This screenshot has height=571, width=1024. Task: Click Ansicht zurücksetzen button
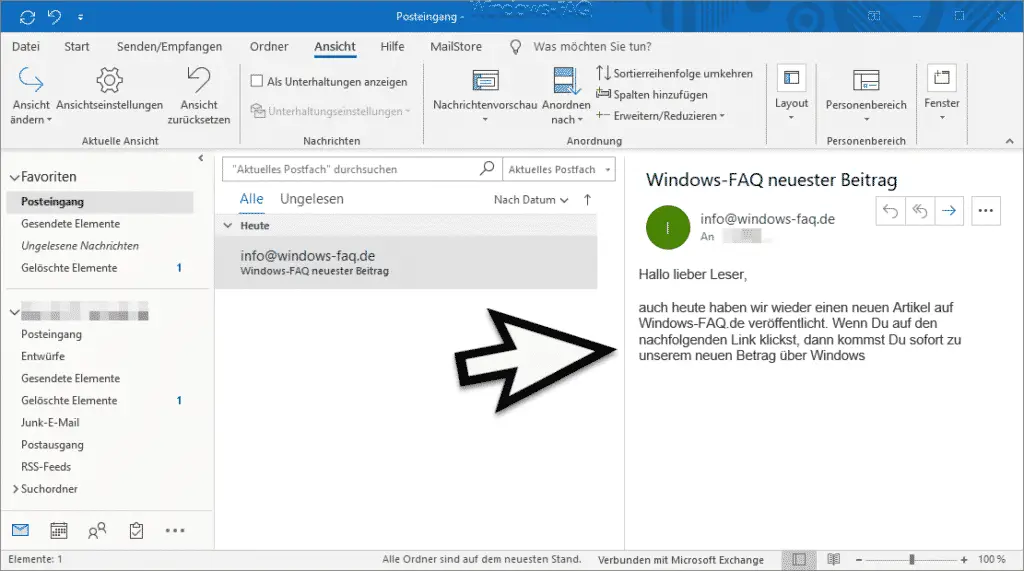tap(199, 95)
